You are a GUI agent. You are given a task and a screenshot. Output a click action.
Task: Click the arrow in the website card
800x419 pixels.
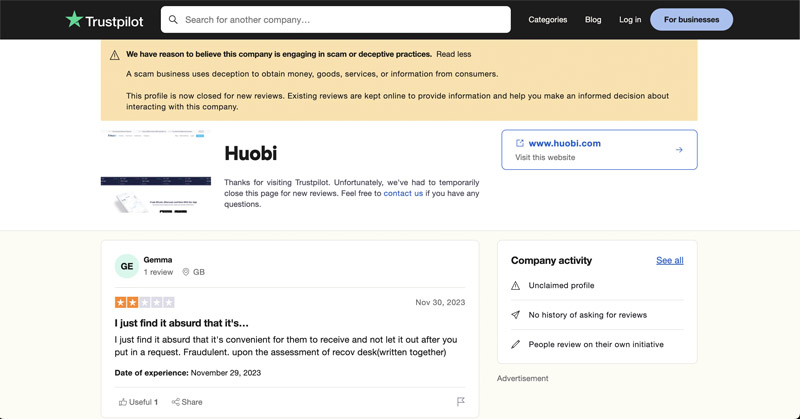[x=679, y=150]
